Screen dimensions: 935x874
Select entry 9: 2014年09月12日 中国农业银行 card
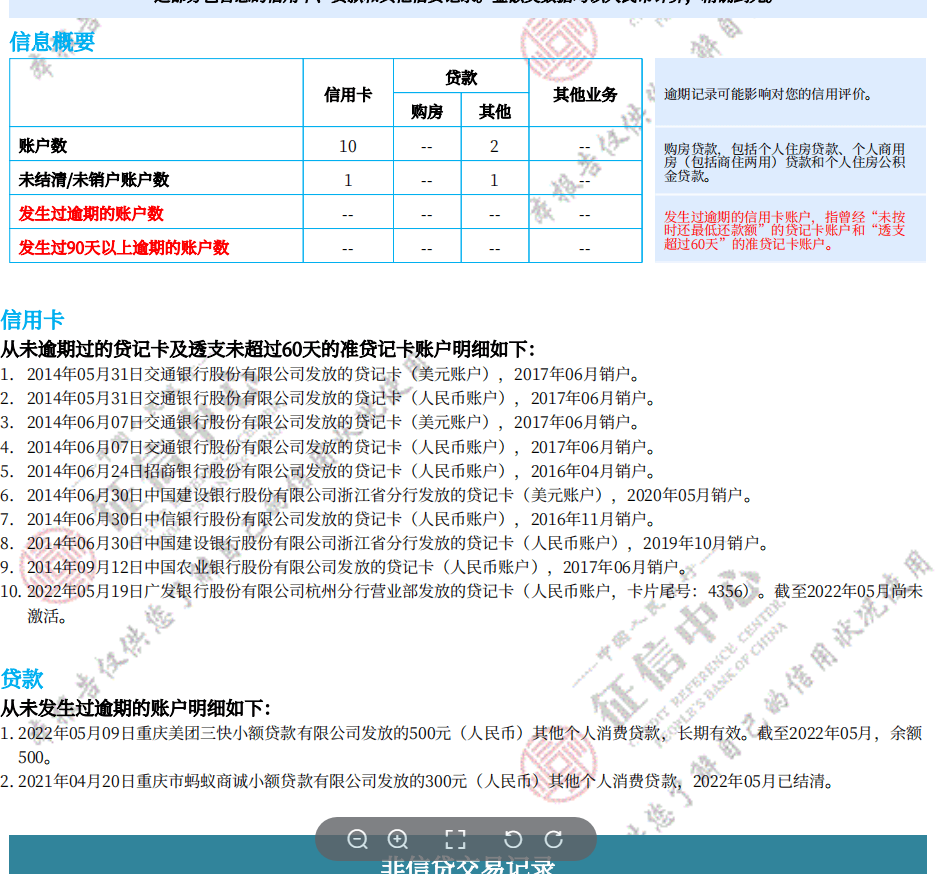pyautogui.click(x=345, y=567)
